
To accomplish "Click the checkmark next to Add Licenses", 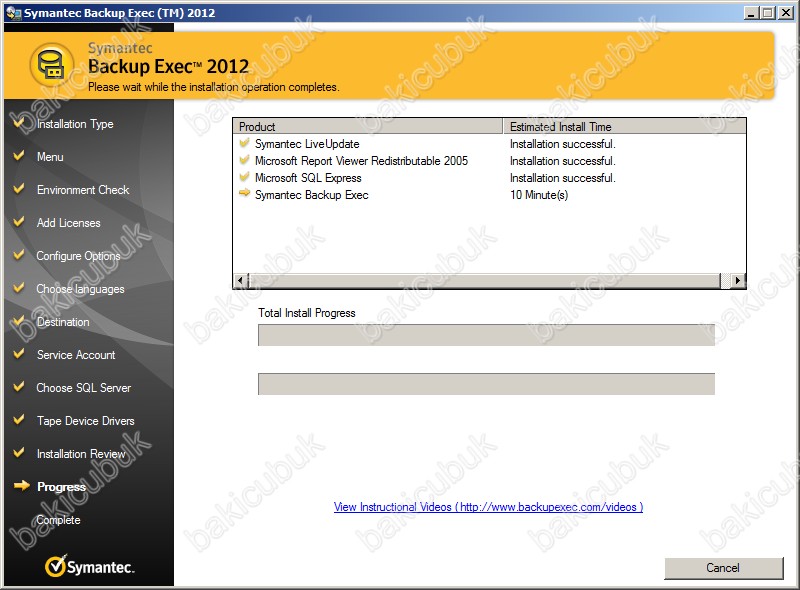I will coord(19,222).
